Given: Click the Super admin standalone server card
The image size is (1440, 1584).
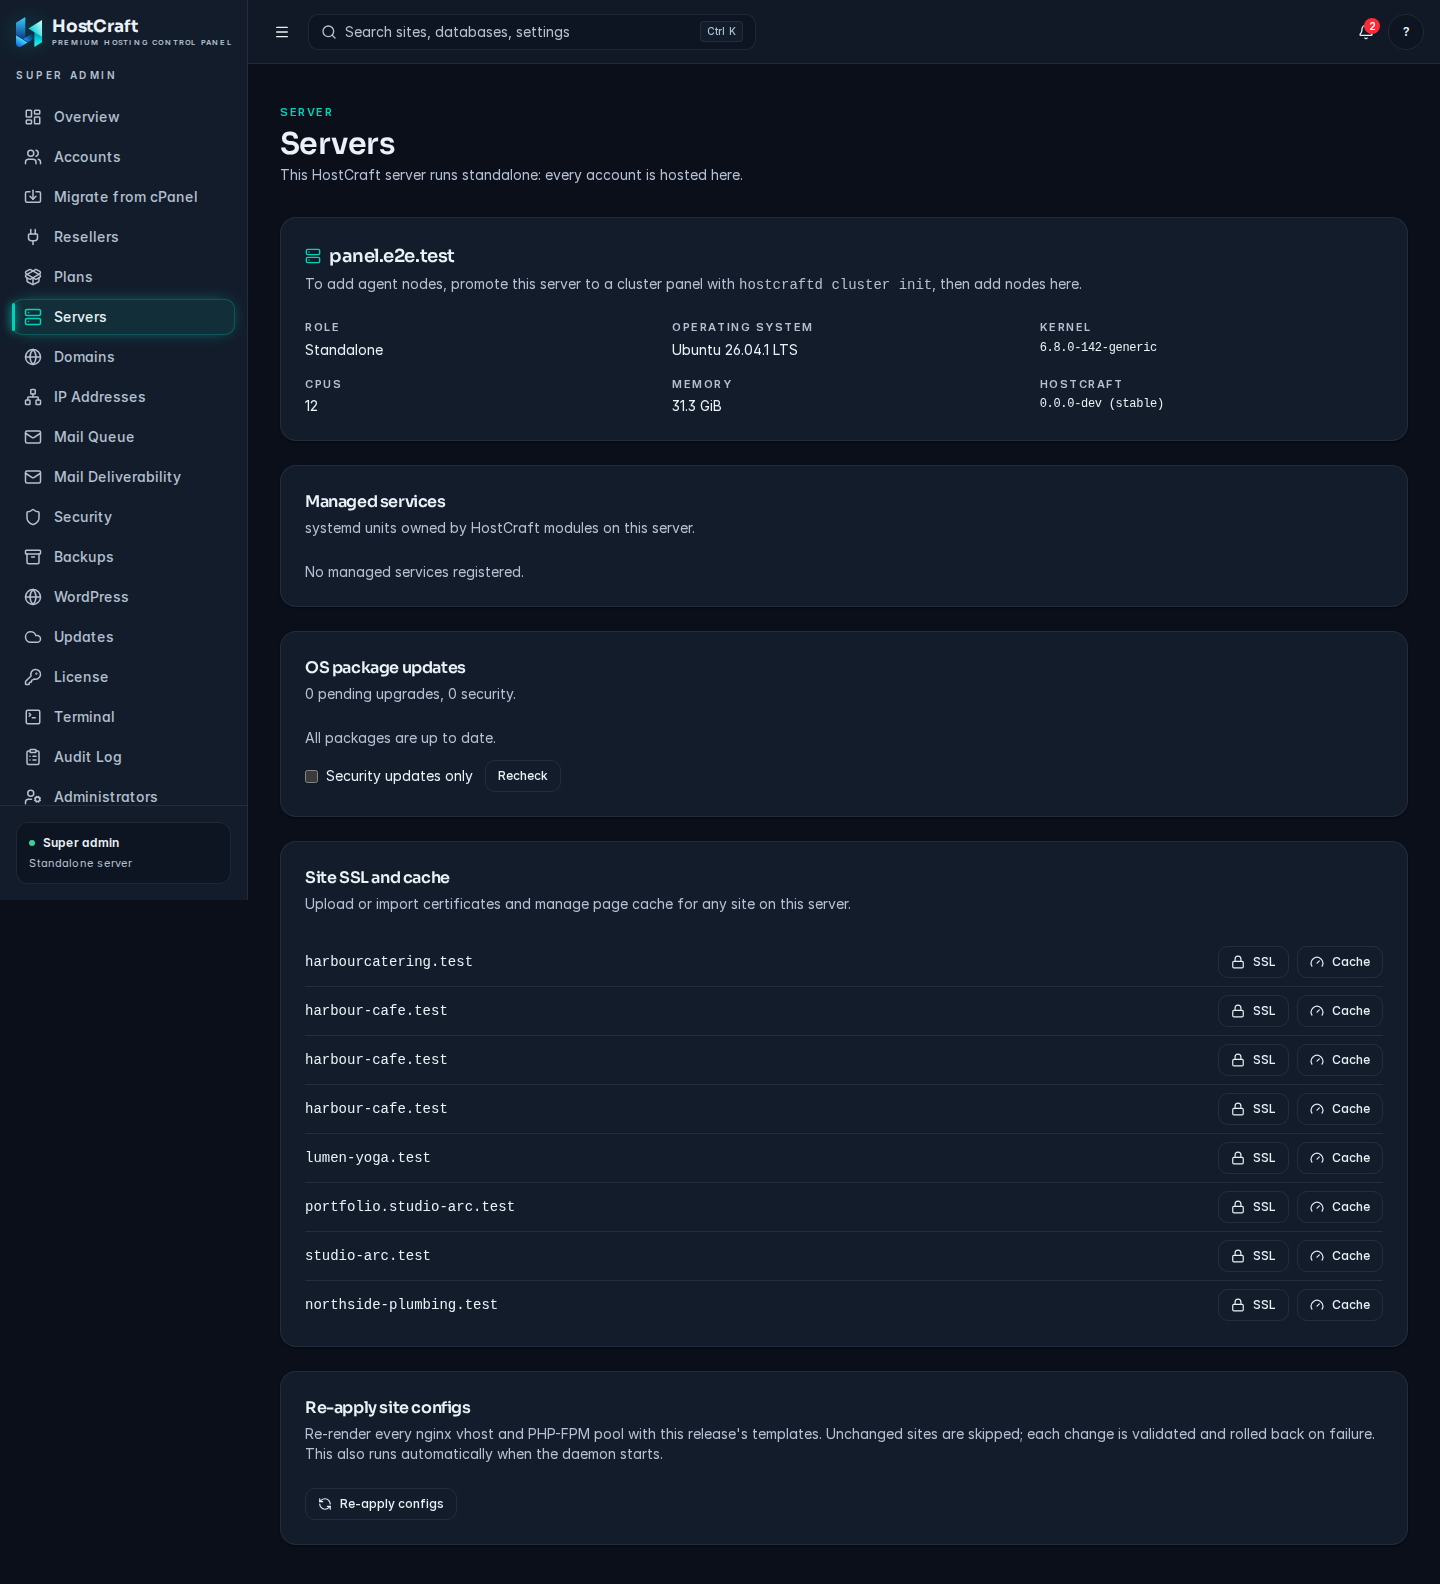Looking at the screenshot, I should (124, 853).
